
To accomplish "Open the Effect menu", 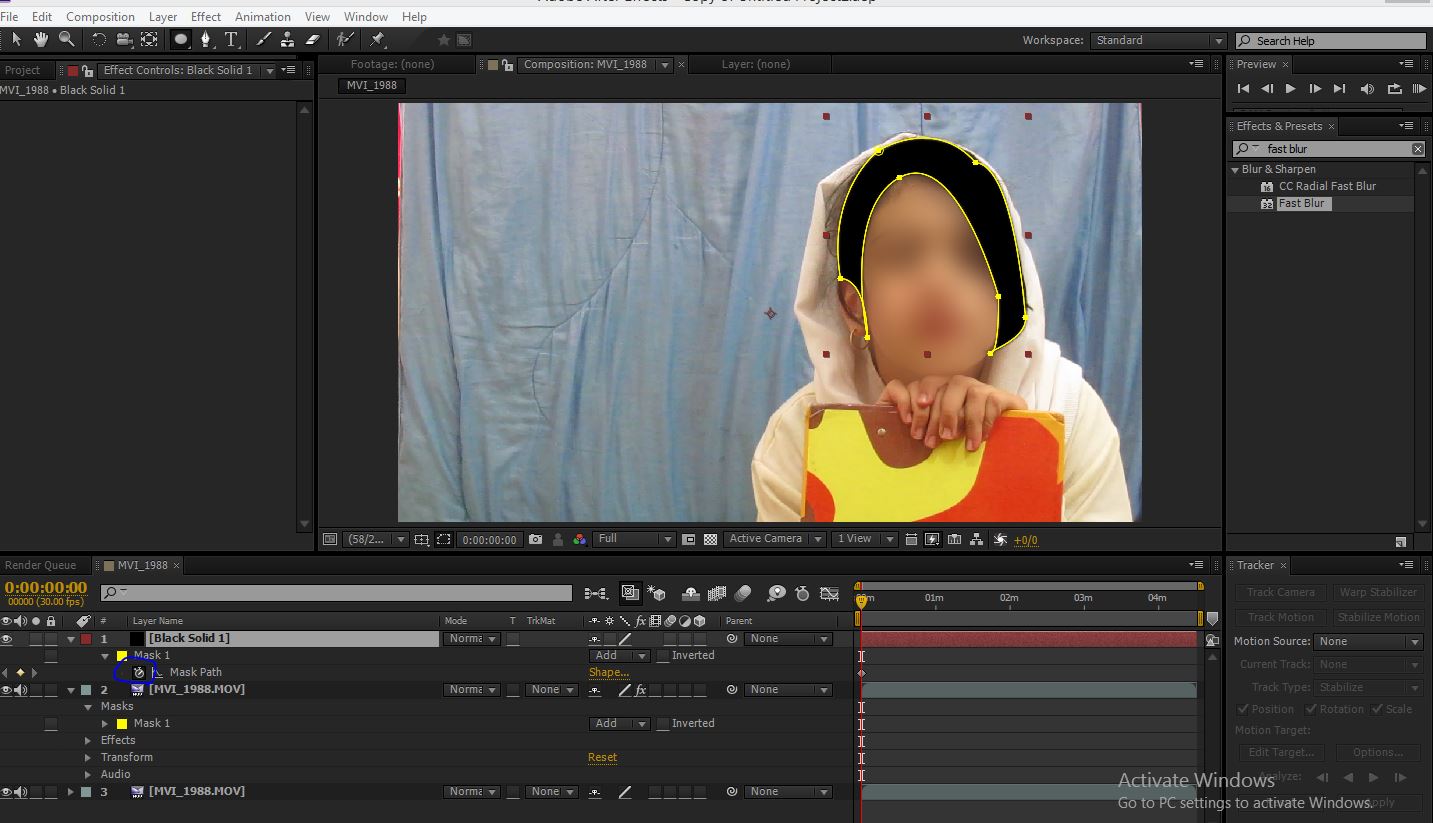I will [x=206, y=17].
